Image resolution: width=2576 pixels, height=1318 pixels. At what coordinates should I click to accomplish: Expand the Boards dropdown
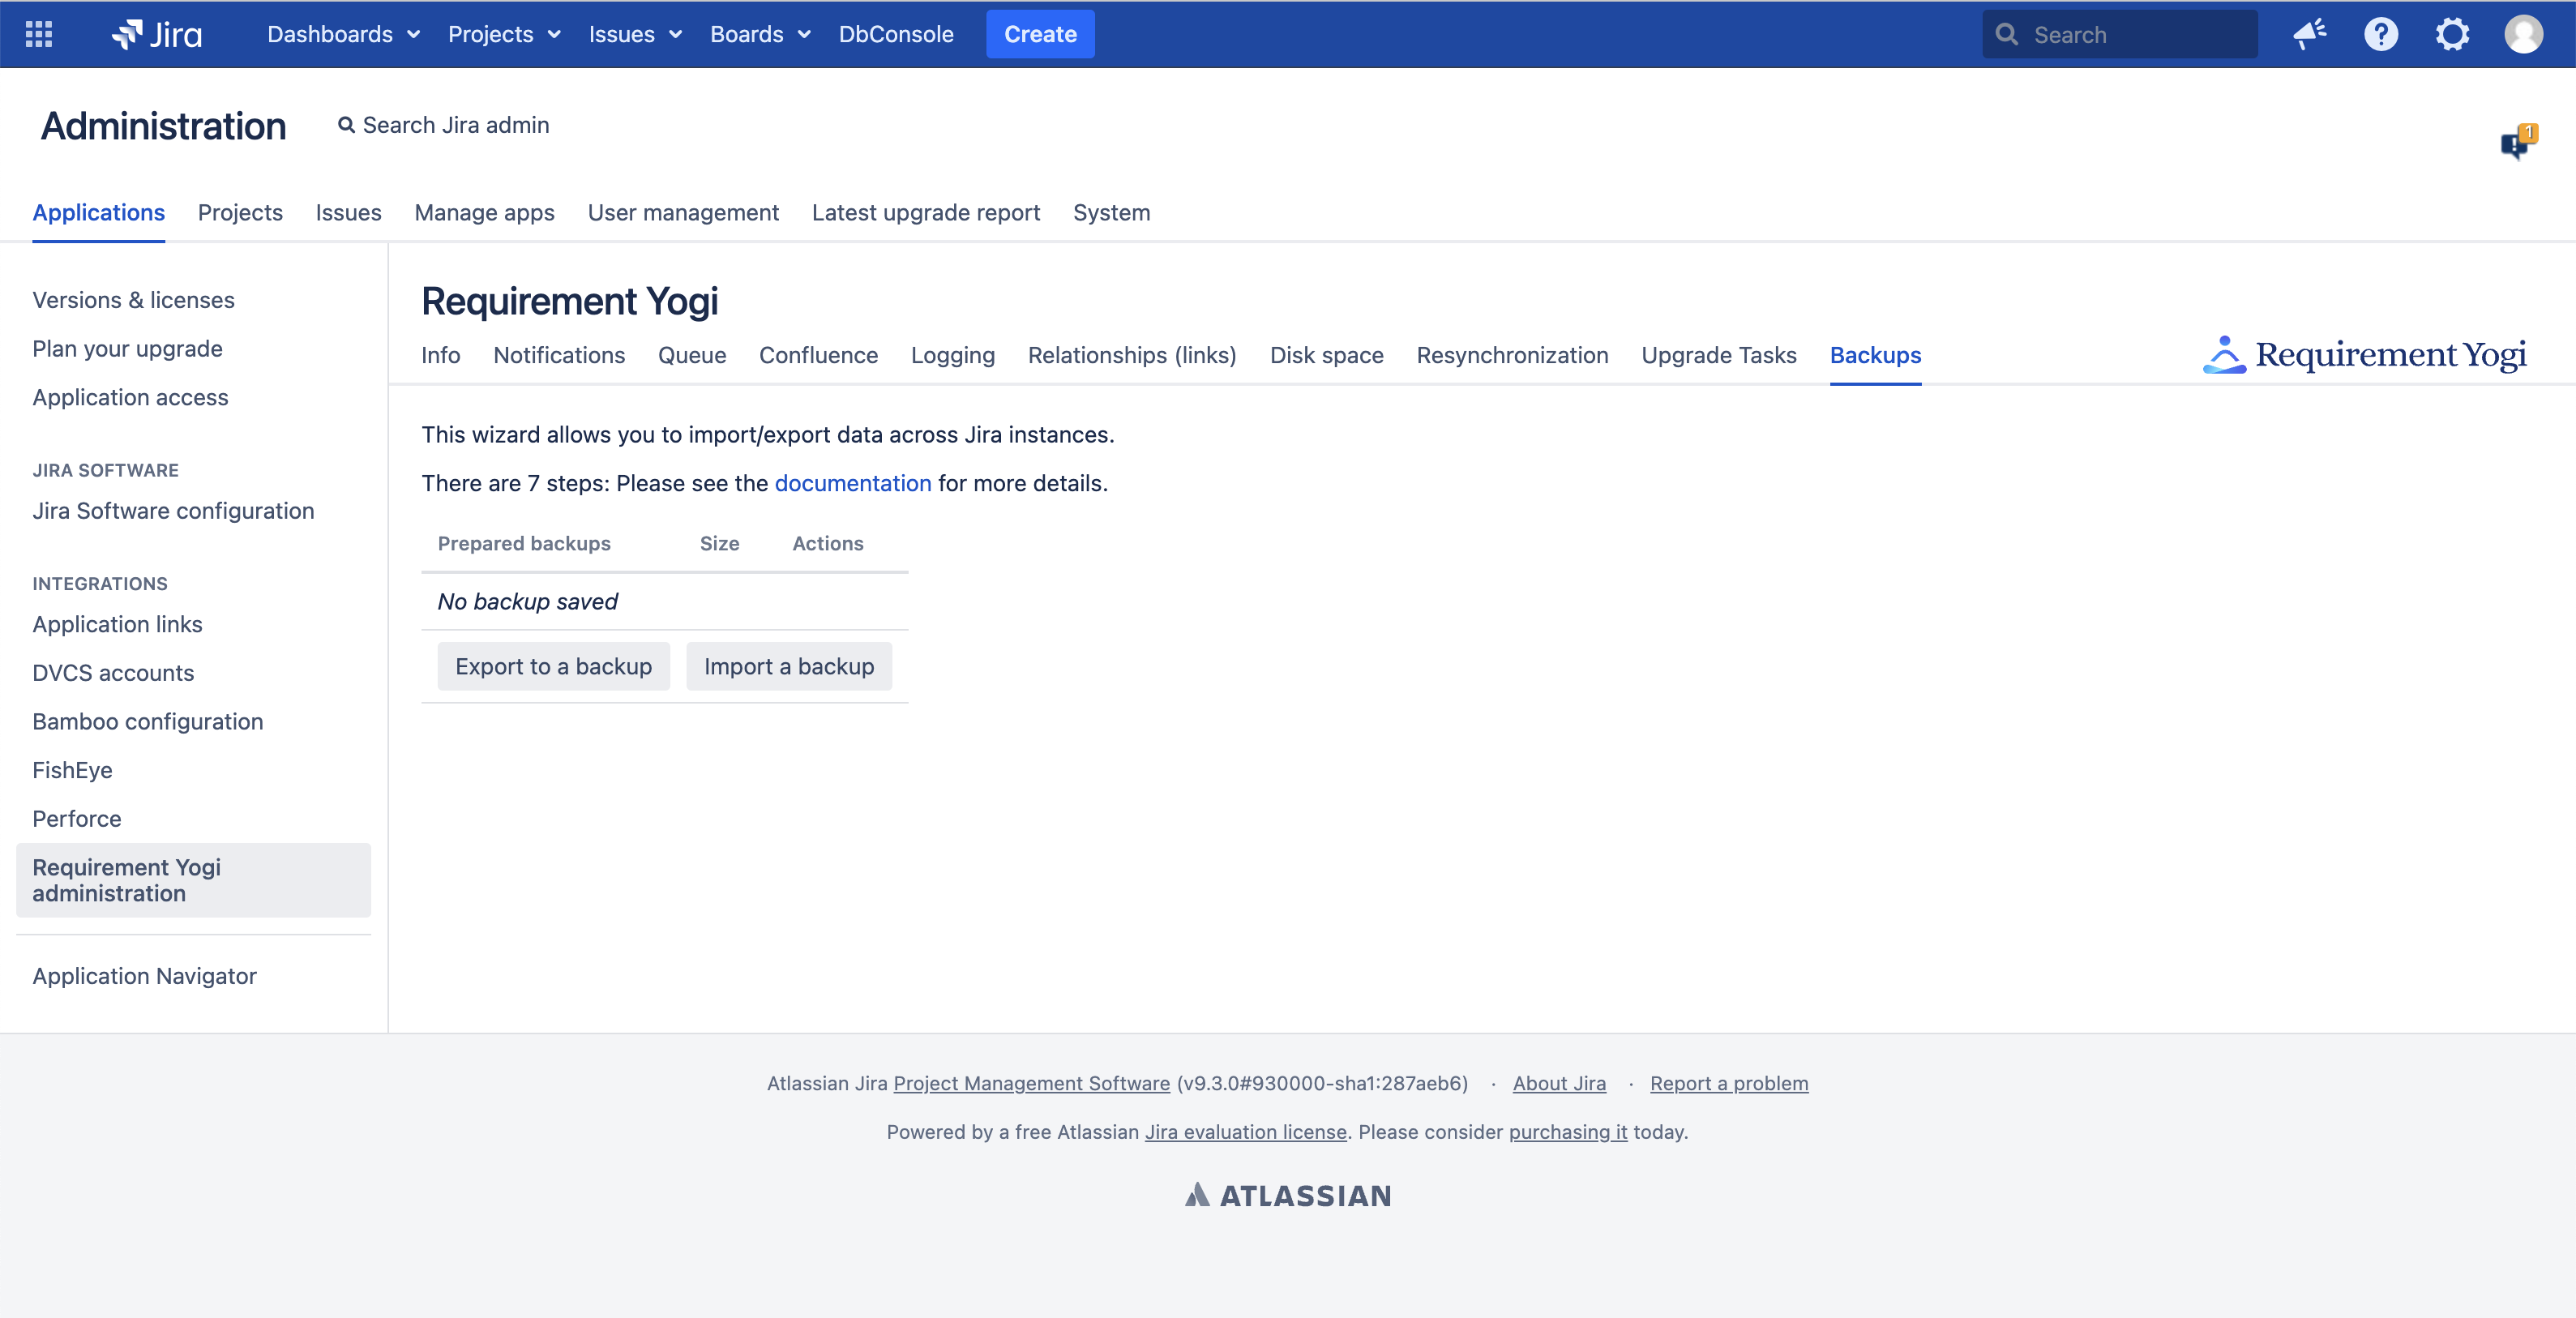(760, 34)
